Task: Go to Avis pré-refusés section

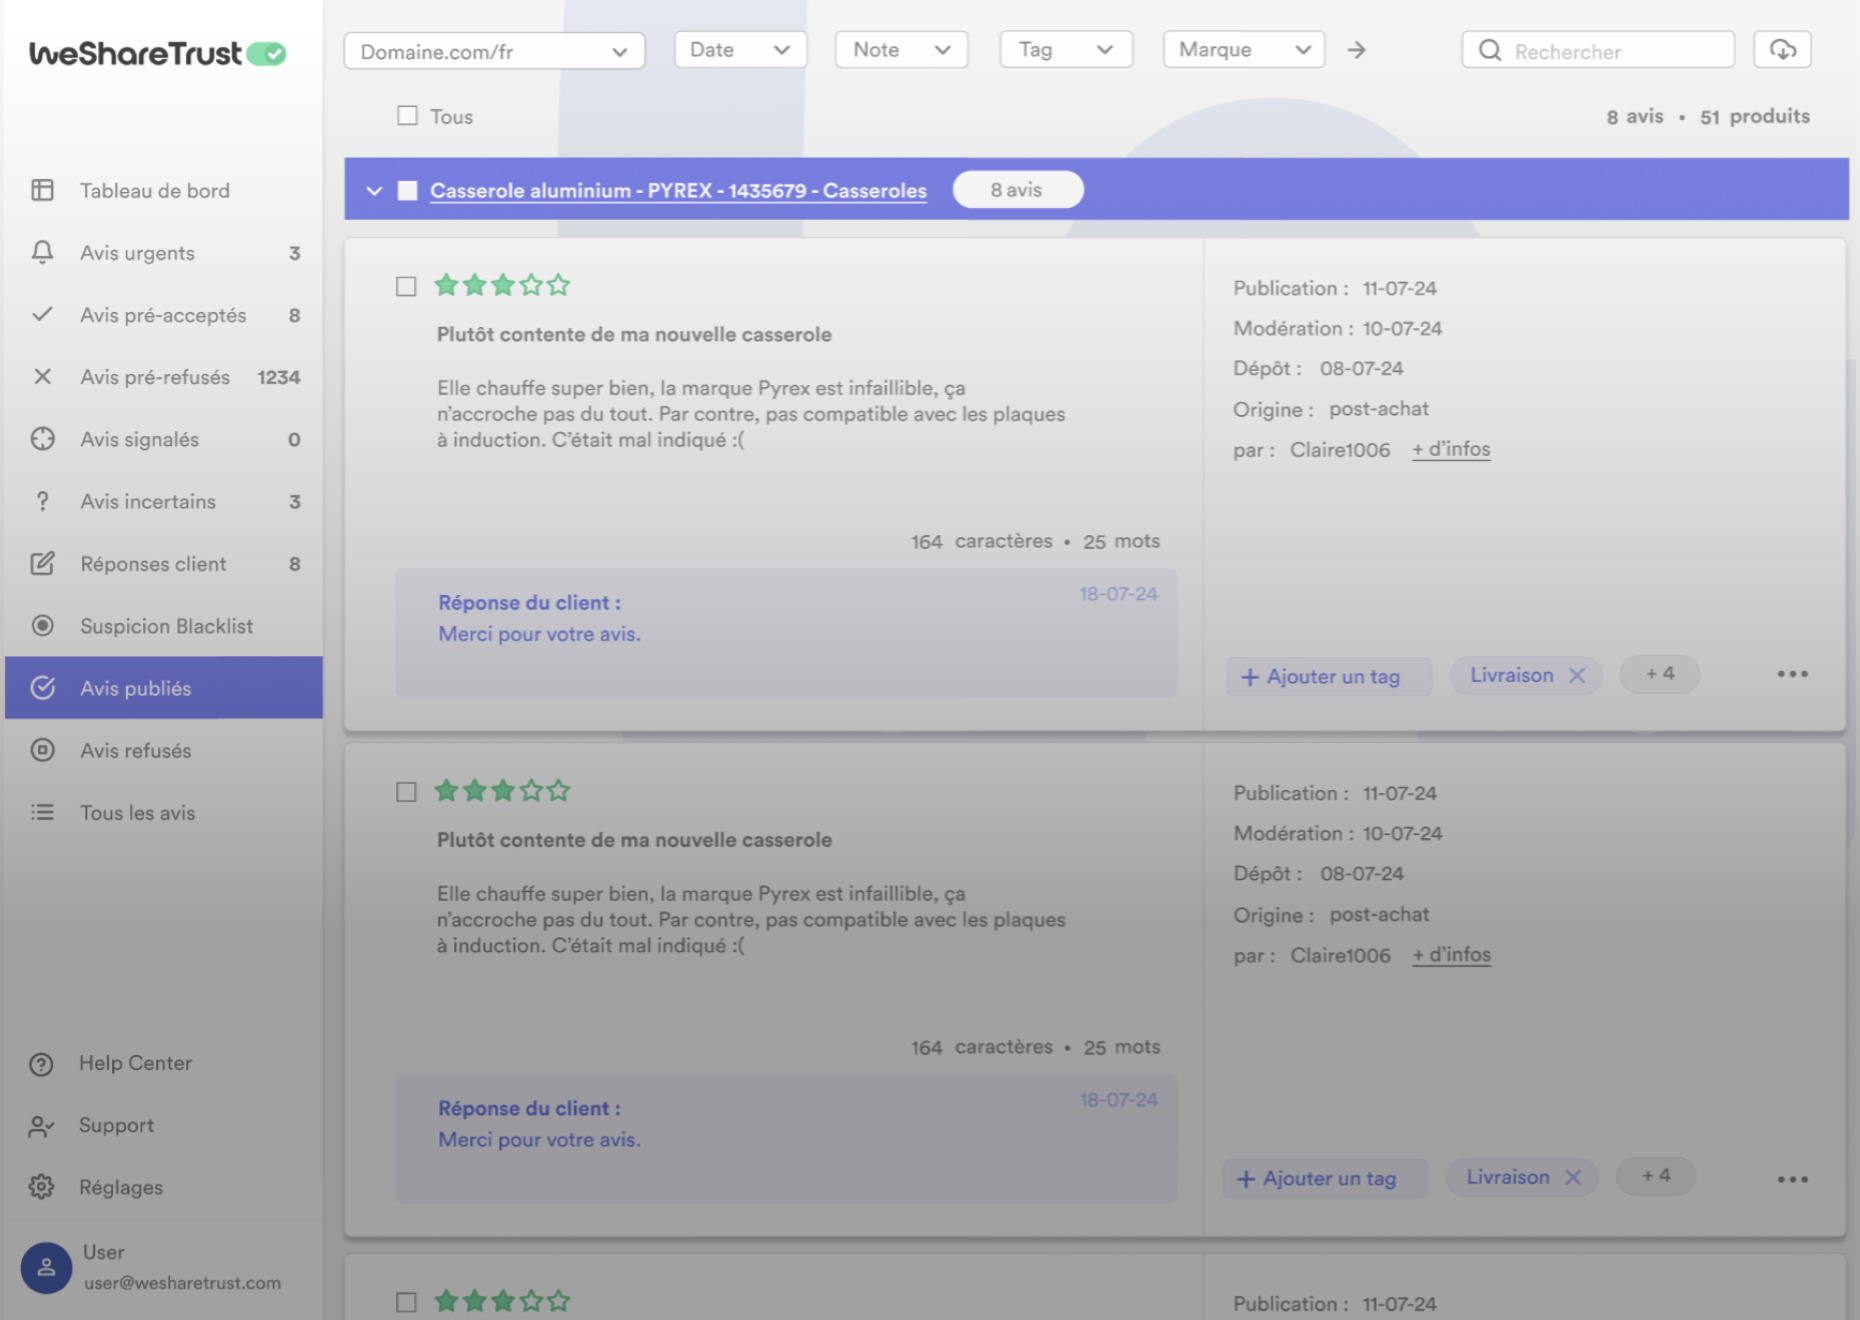Action: tap(155, 377)
